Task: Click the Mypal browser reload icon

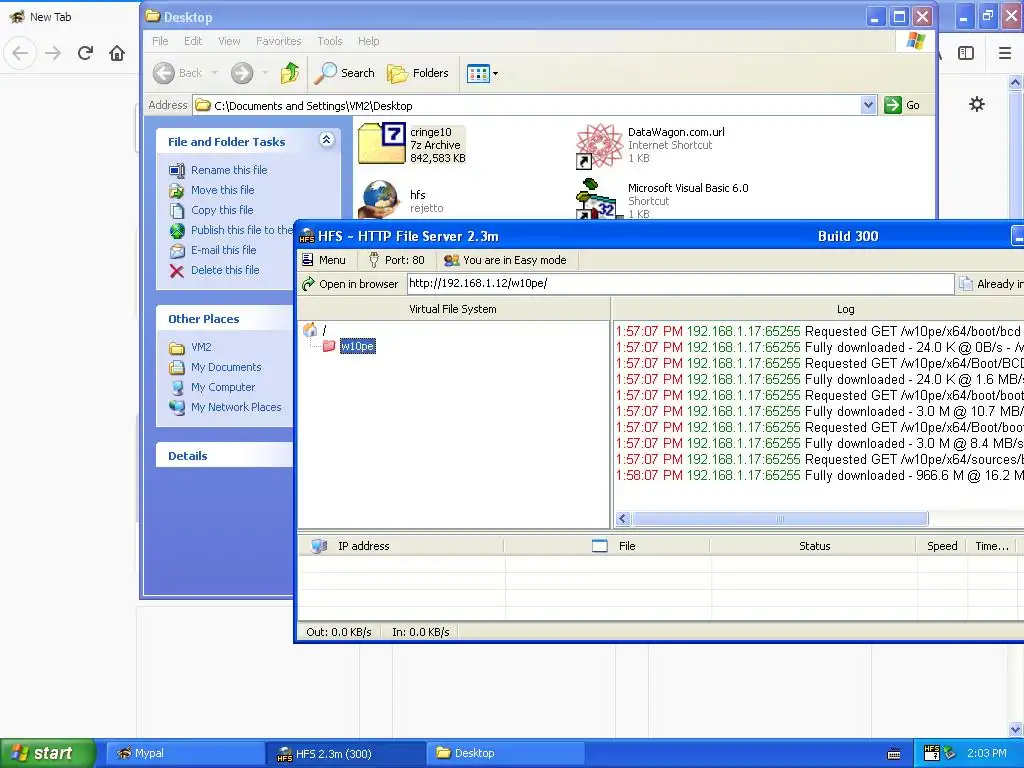Action: point(86,53)
